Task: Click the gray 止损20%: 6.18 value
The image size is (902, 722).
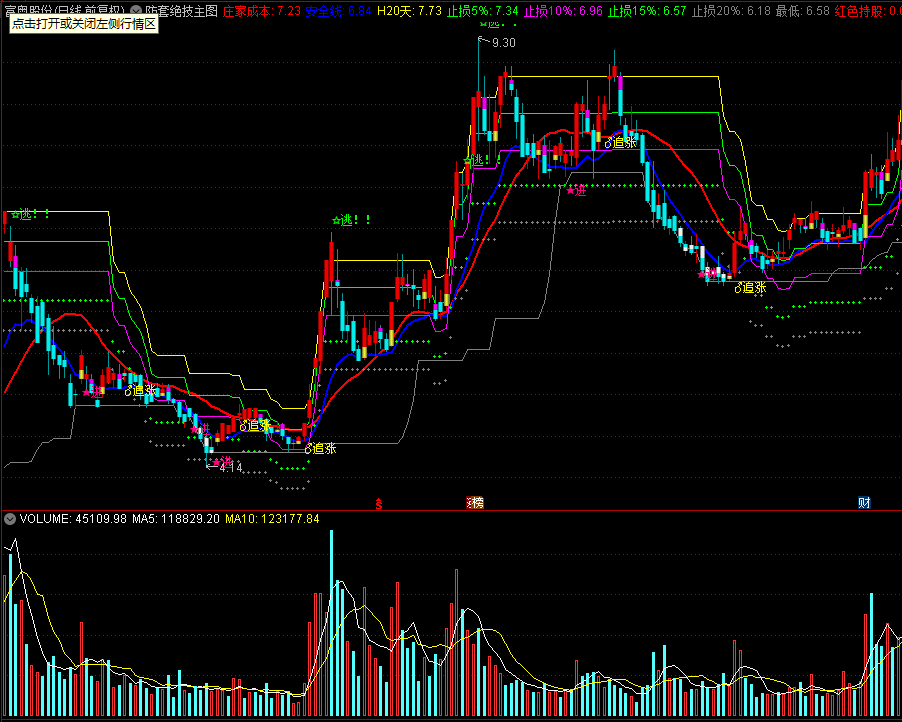Action: [731, 10]
